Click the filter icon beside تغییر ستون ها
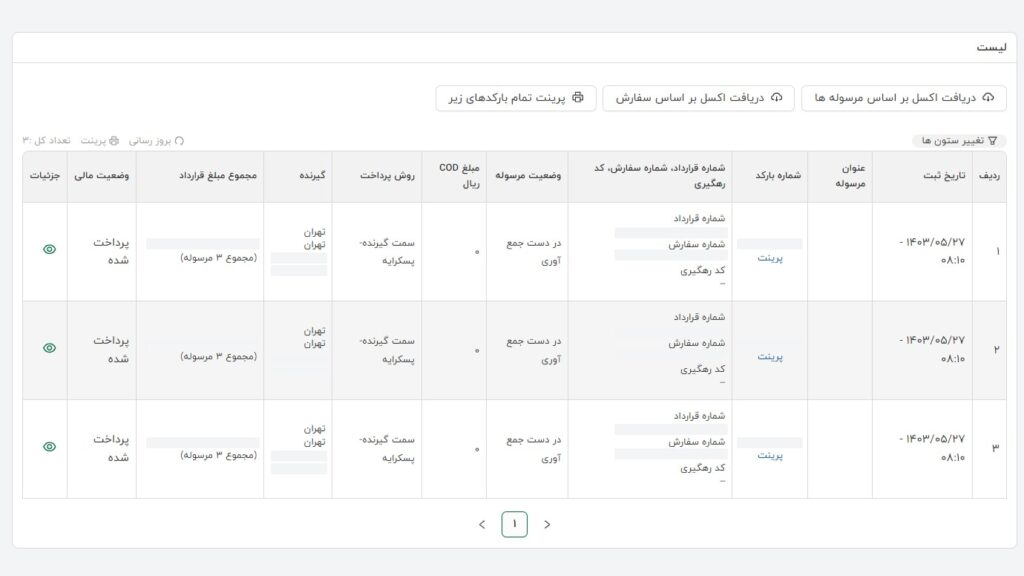The width and height of the screenshot is (1024, 576). pyautogui.click(x=992, y=141)
